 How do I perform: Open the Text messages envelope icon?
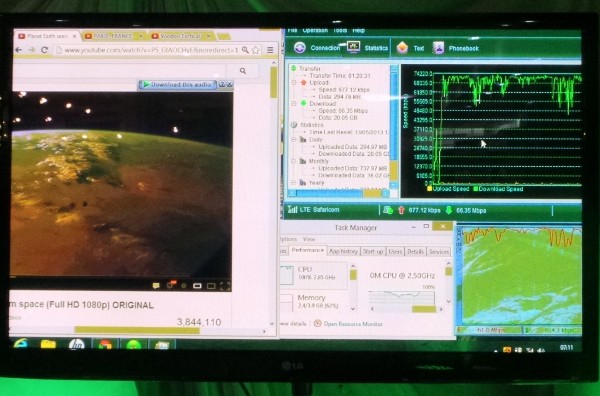pyautogui.click(x=402, y=48)
